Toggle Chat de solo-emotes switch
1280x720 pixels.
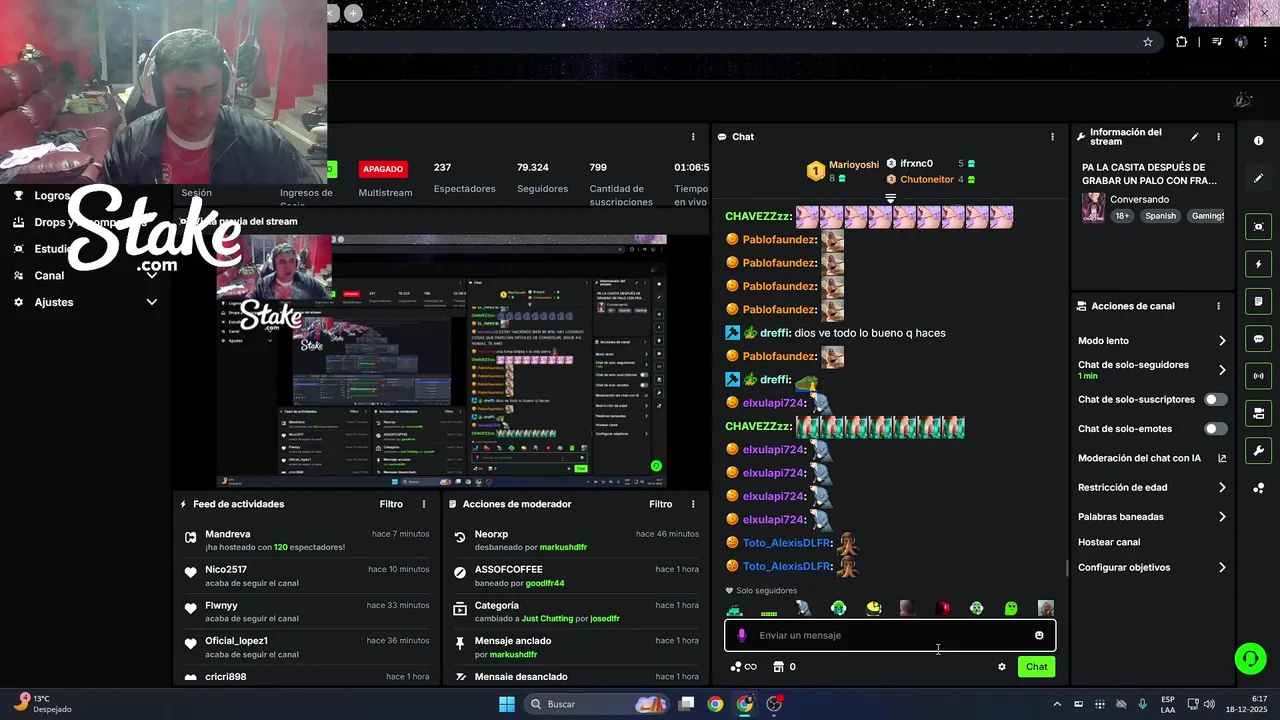(1216, 429)
